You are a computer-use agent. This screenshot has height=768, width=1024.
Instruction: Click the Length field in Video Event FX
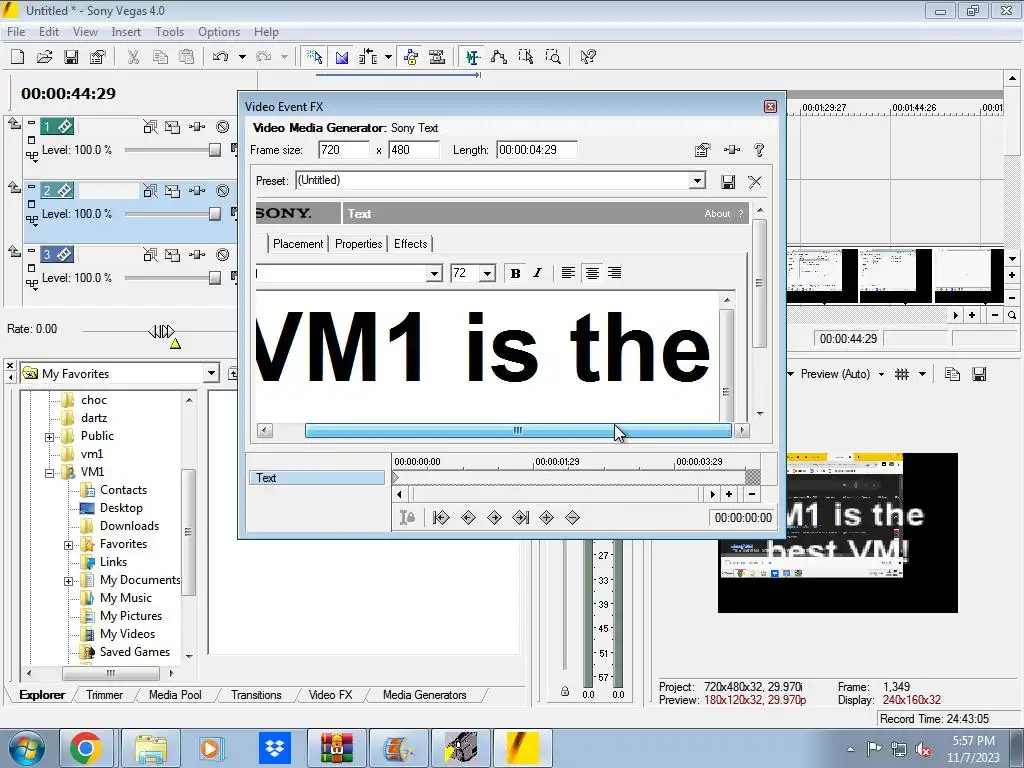tap(536, 150)
